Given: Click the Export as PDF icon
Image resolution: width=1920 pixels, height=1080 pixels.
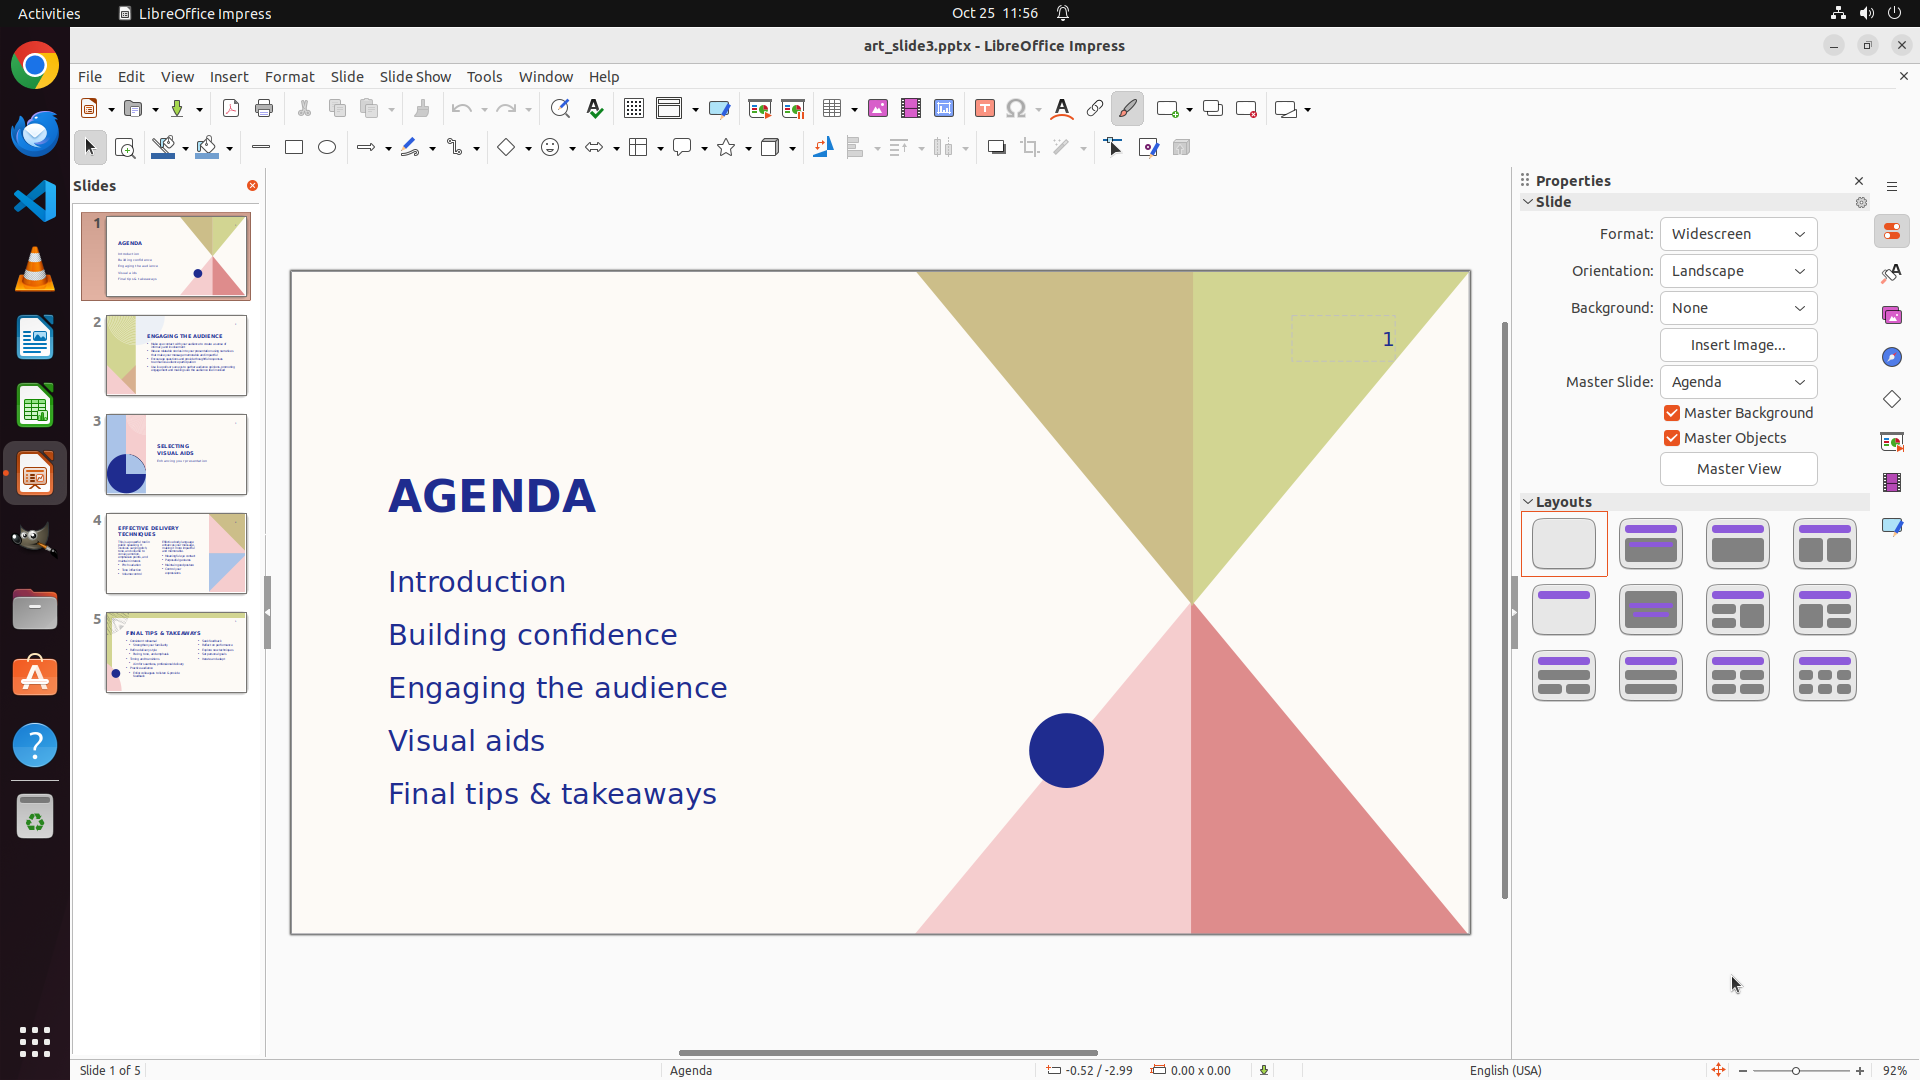Looking at the screenshot, I should 231,109.
